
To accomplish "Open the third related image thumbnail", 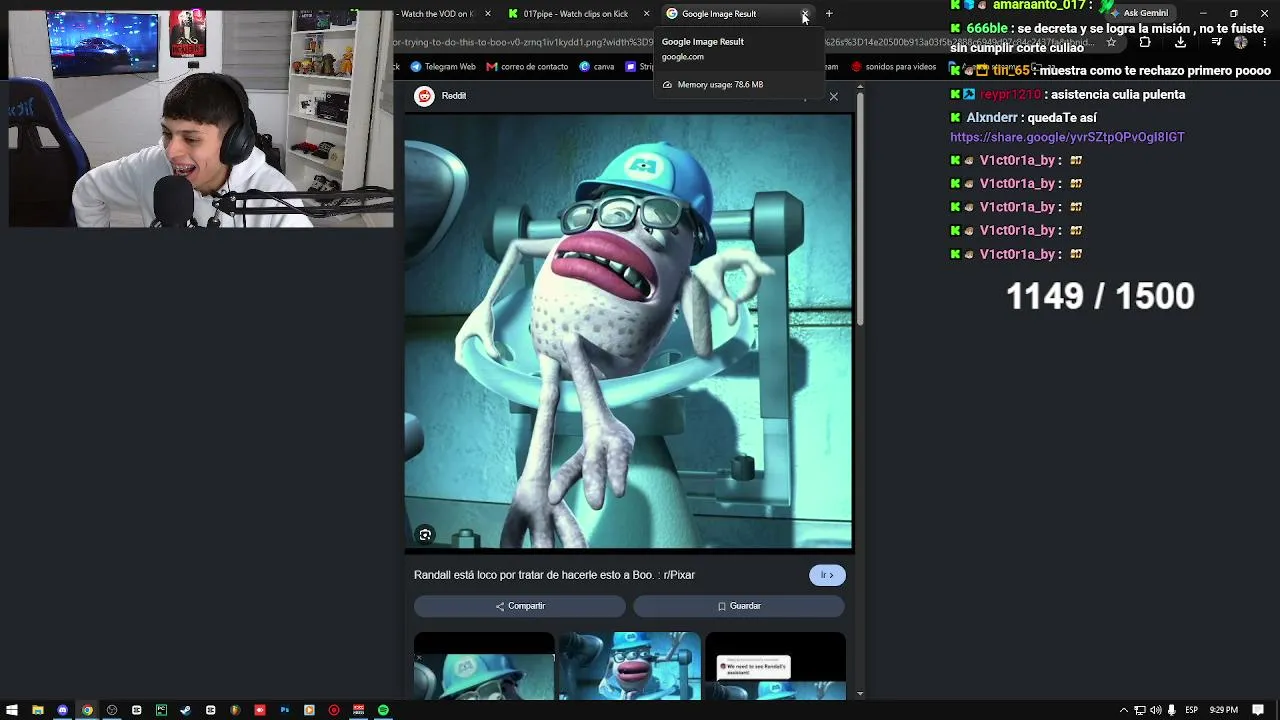I will point(776,666).
